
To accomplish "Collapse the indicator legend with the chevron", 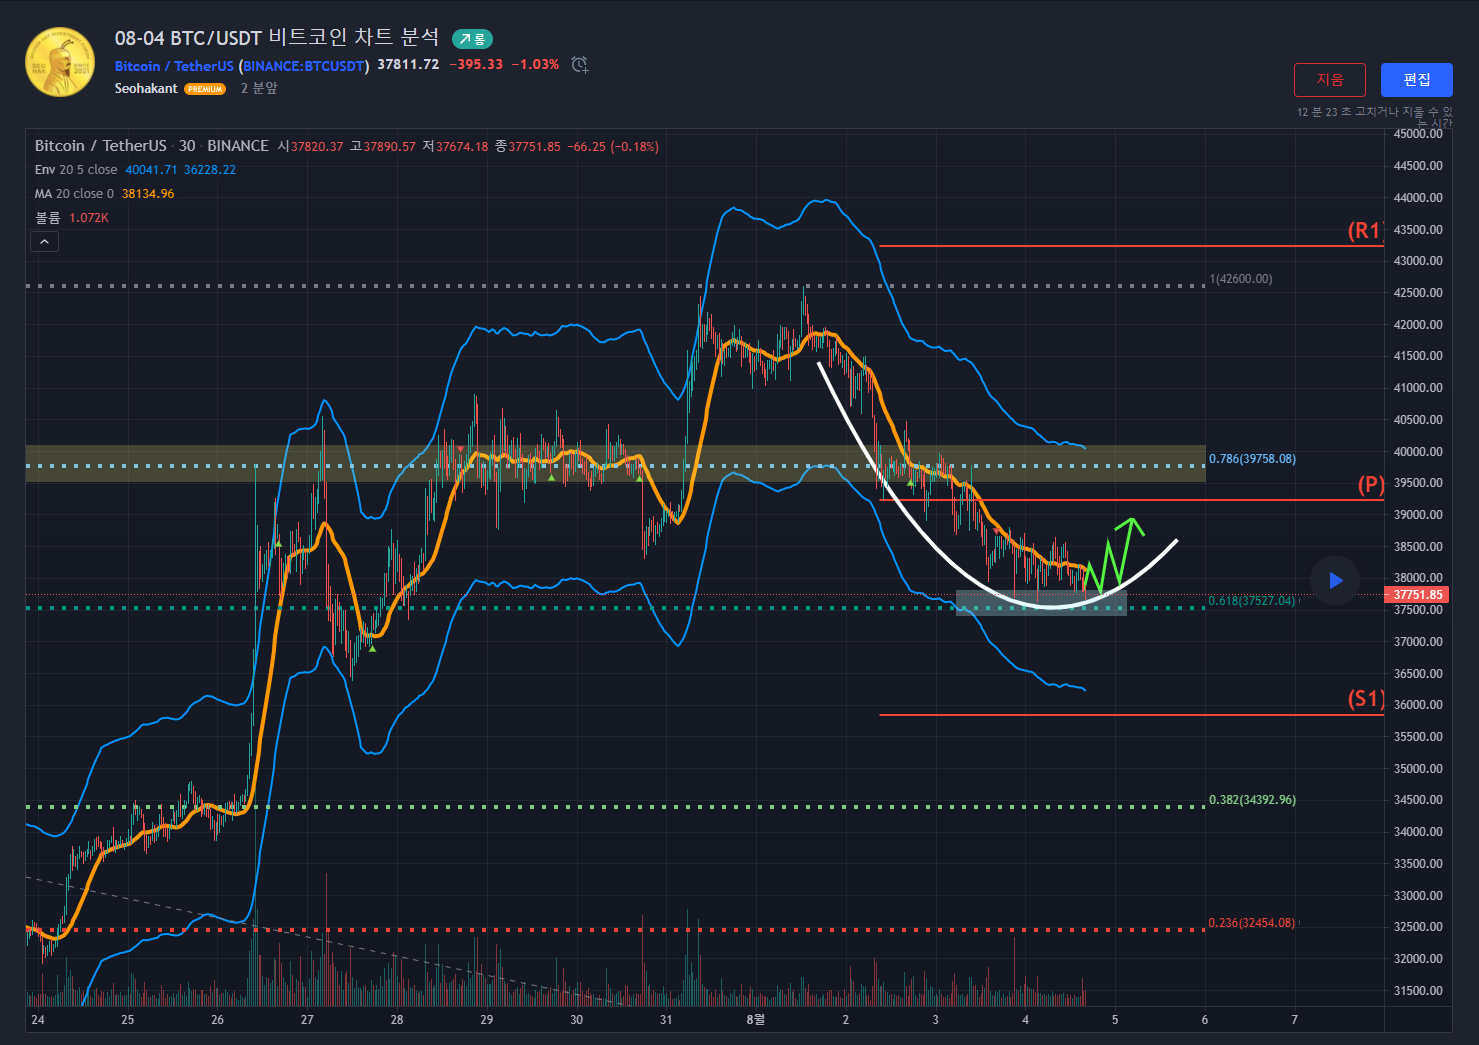I will pos(44,241).
